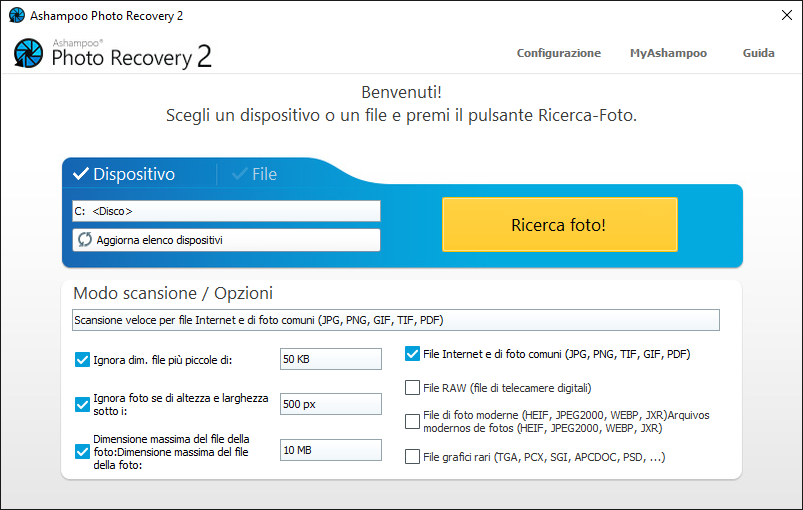Enable File di foto moderne (HEIF, JPEG2000)
This screenshot has width=803, height=510.
click(412, 421)
